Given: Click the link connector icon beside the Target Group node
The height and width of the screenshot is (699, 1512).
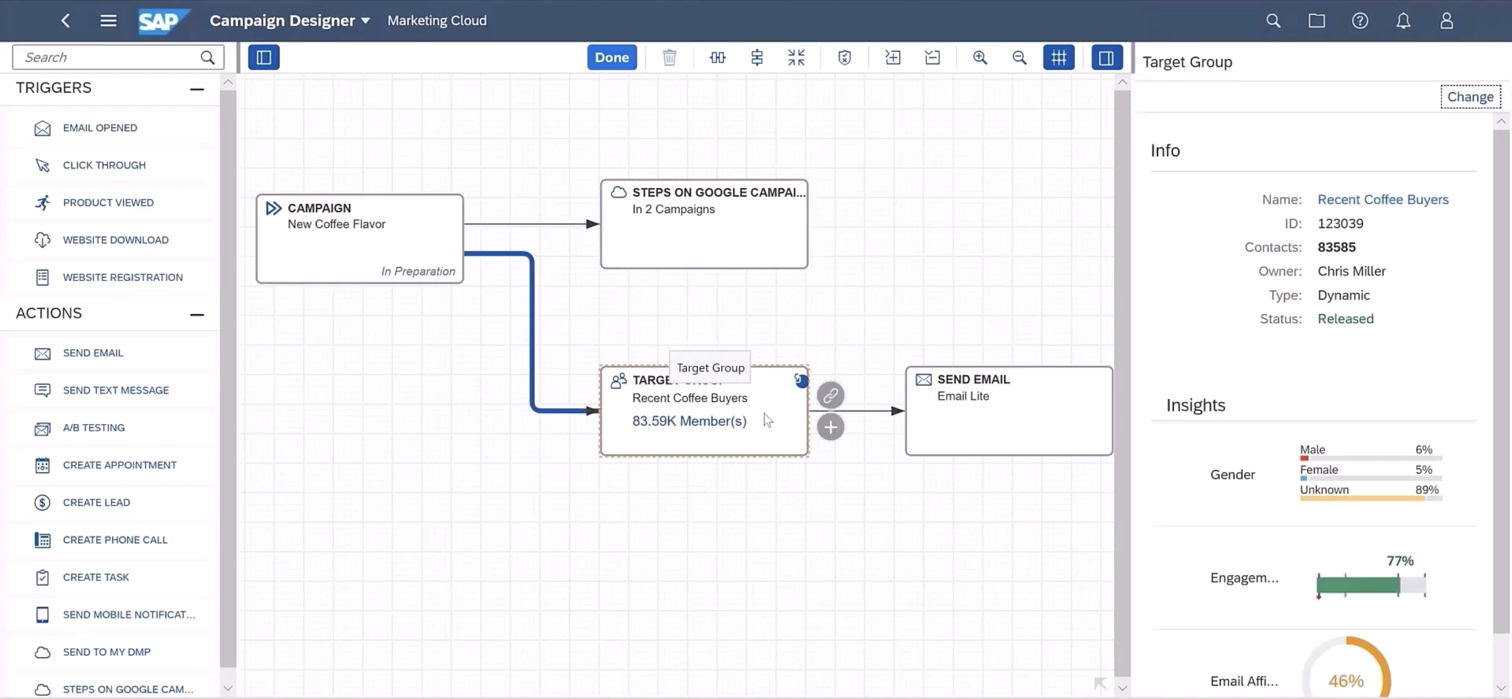Looking at the screenshot, I should pyautogui.click(x=830, y=395).
